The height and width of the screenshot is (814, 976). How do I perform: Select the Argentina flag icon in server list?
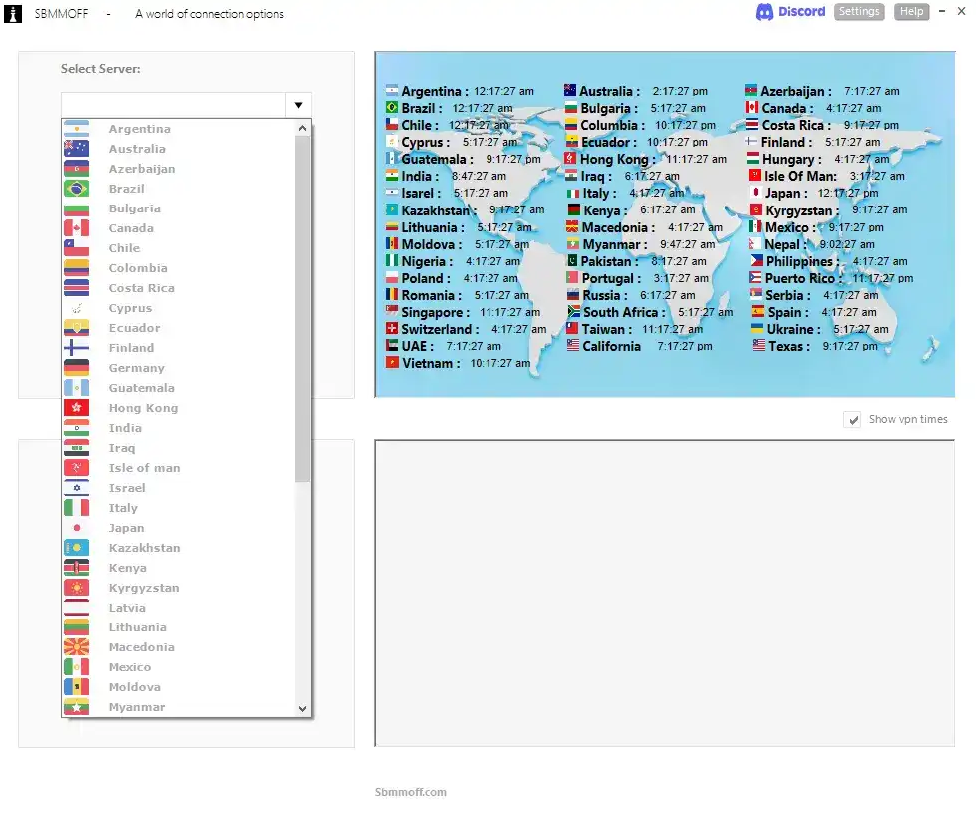76,128
